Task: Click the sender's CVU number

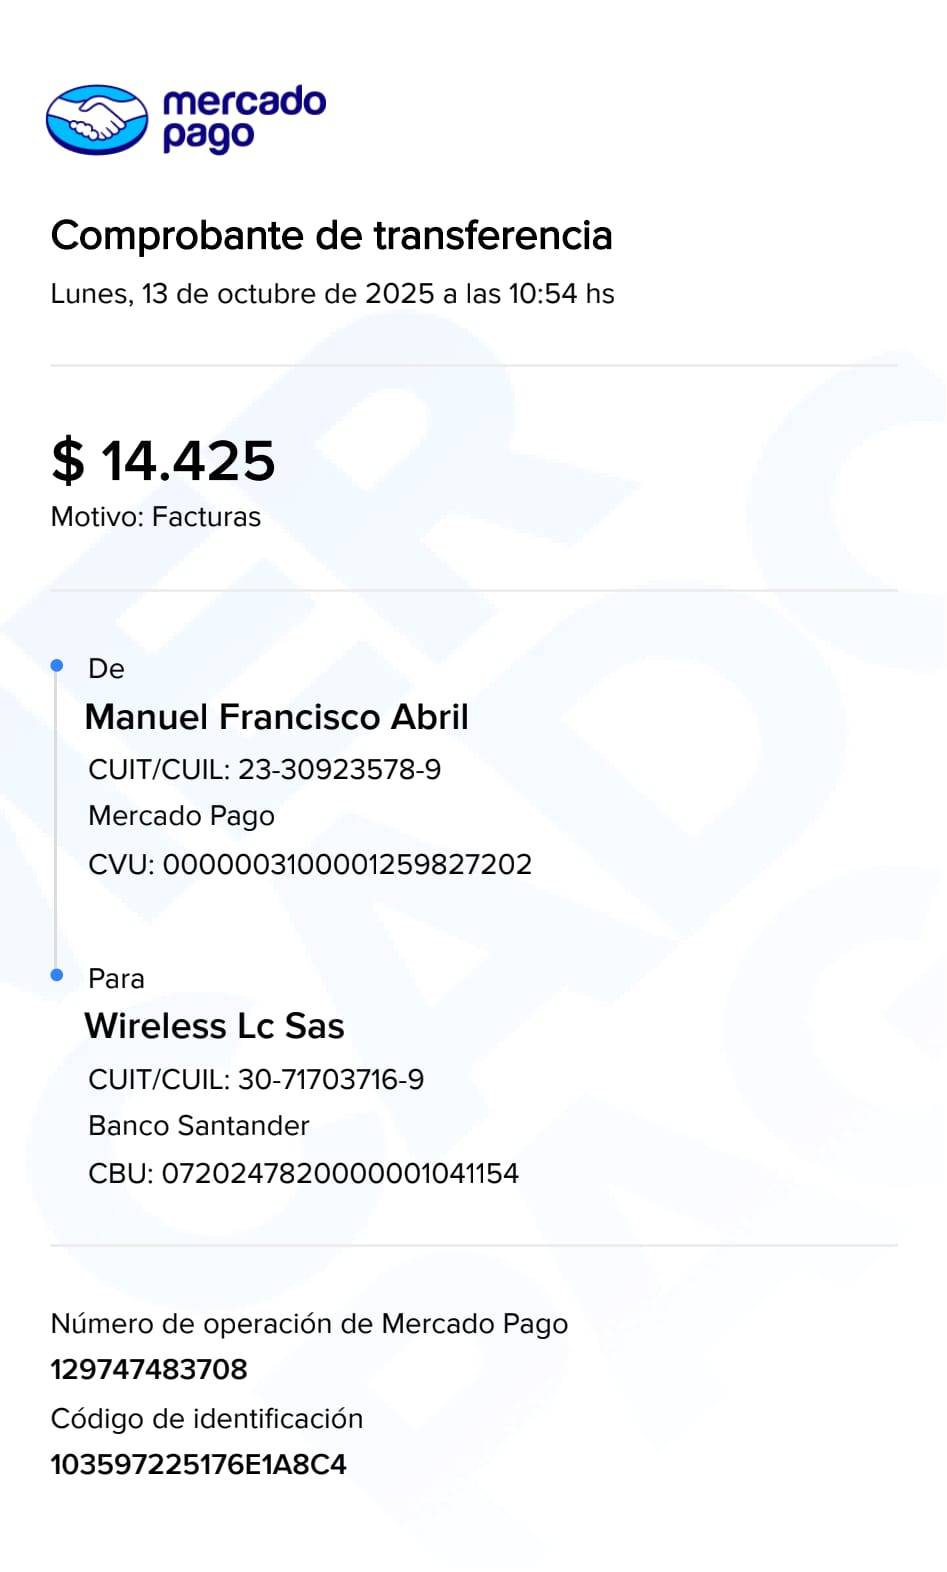Action: click(310, 864)
